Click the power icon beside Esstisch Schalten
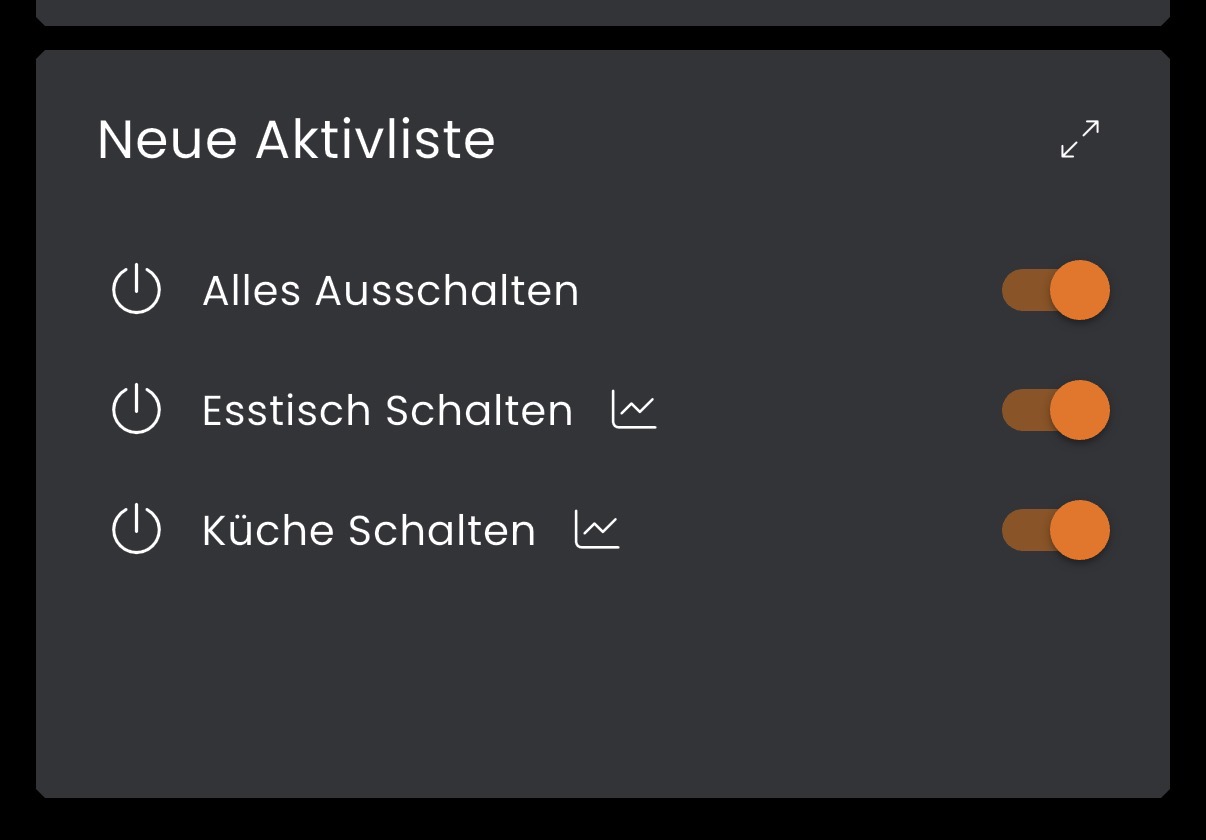 (x=136, y=410)
